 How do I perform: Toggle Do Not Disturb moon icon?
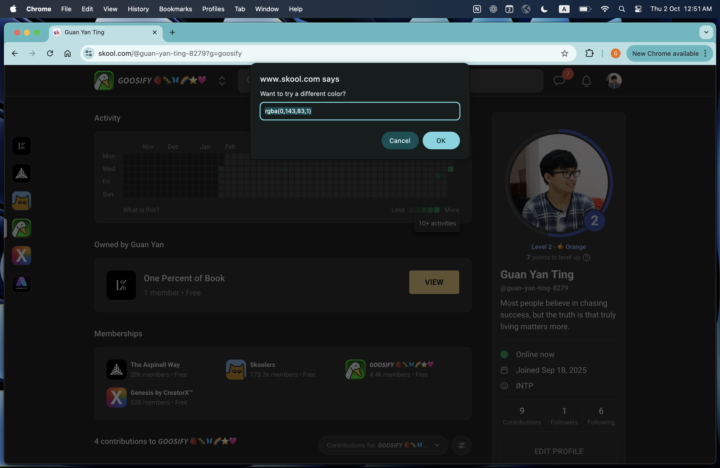point(544,9)
